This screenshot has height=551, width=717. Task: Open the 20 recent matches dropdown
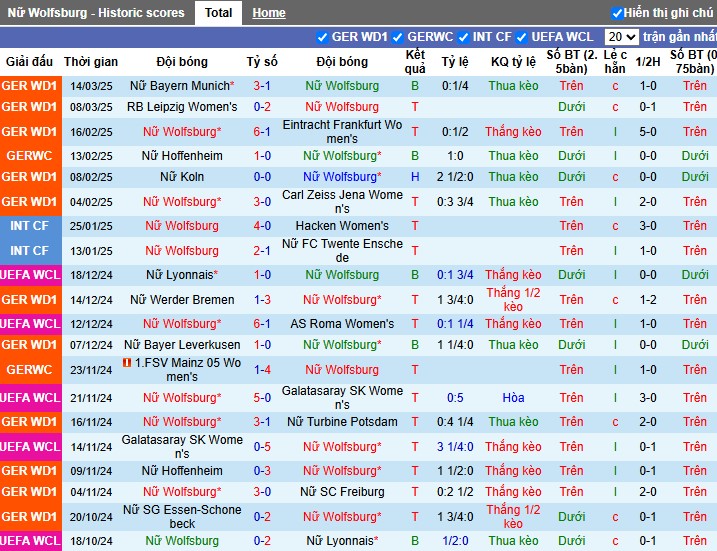click(621, 37)
